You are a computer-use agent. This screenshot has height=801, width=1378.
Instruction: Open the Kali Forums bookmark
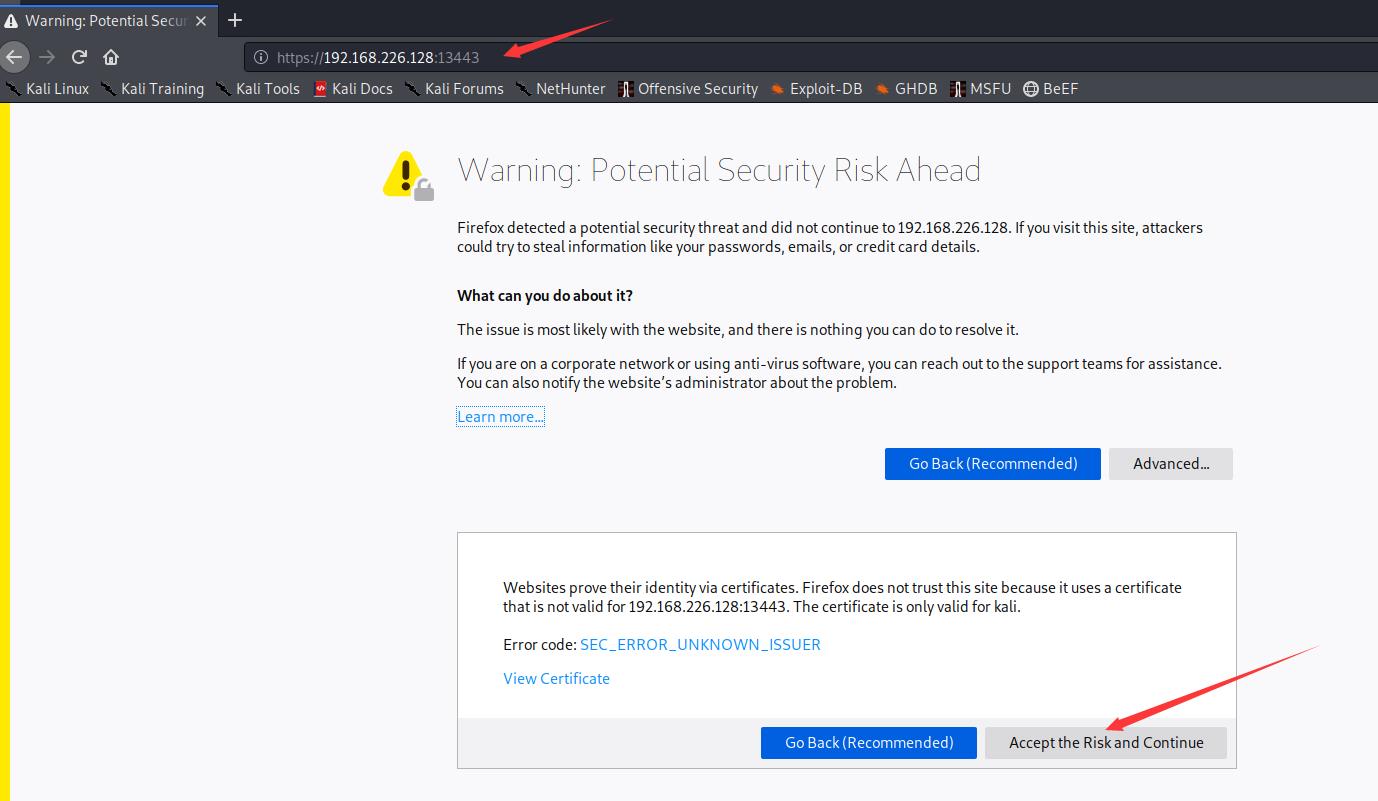tap(454, 89)
